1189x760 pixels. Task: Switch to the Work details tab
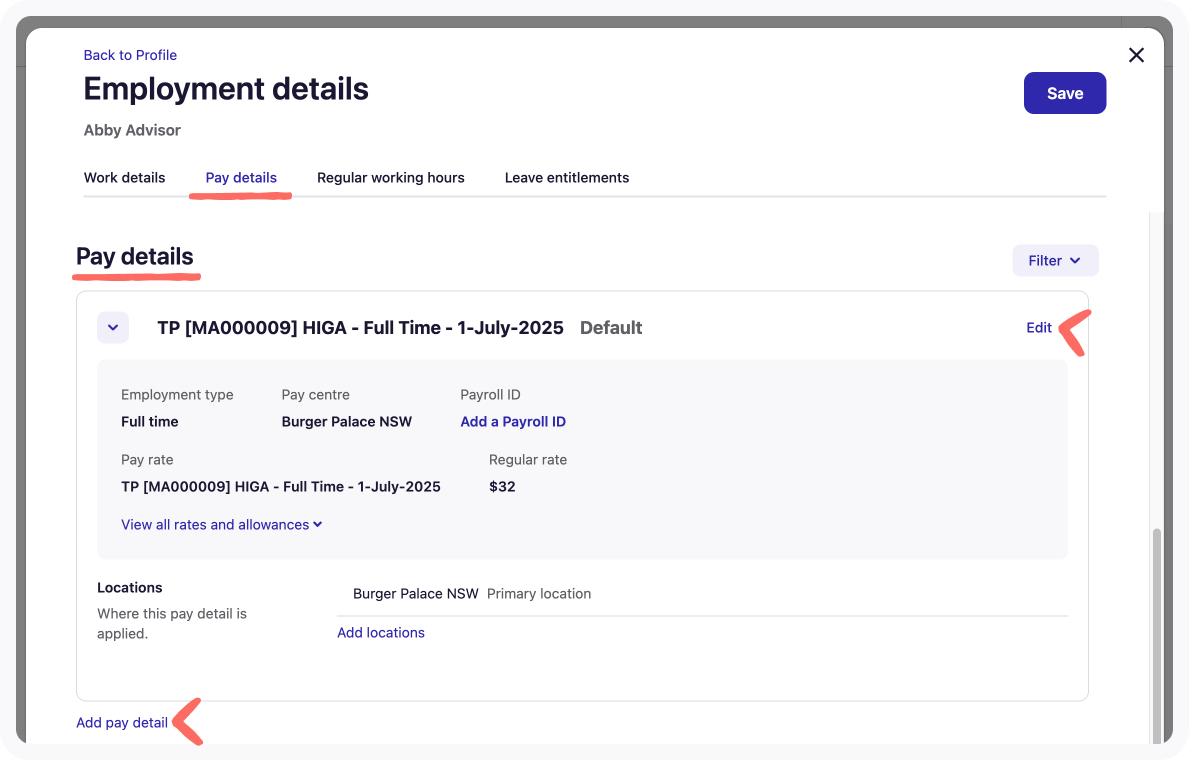[x=124, y=177]
